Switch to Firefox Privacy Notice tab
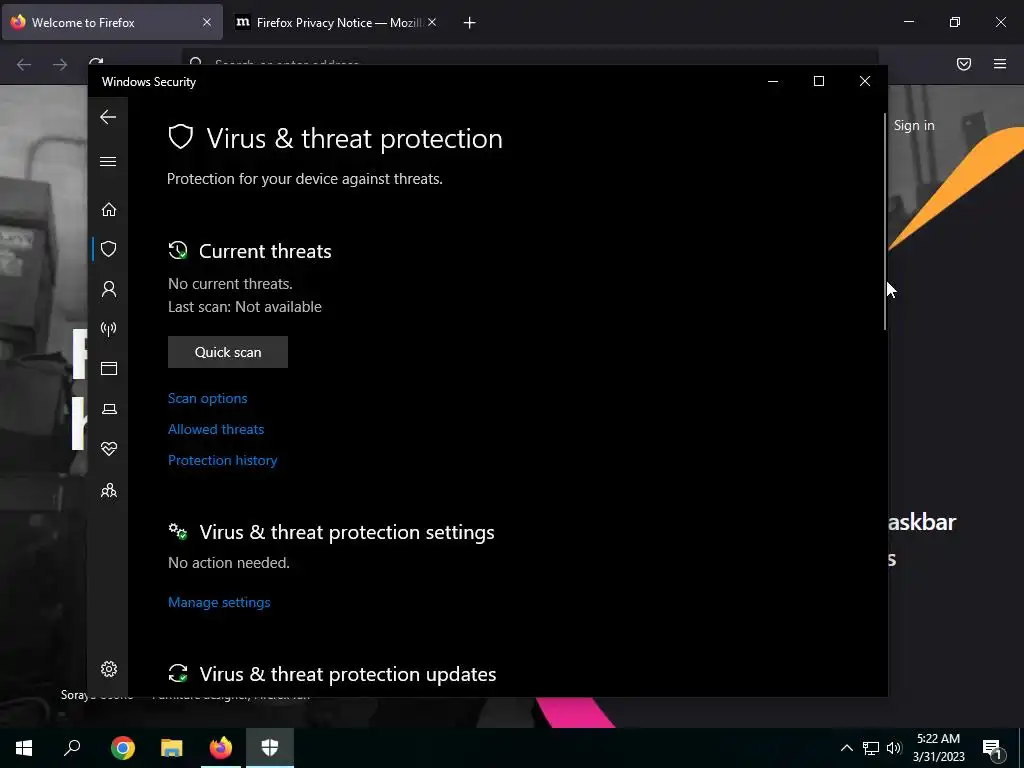Image resolution: width=1024 pixels, height=768 pixels. (x=336, y=22)
